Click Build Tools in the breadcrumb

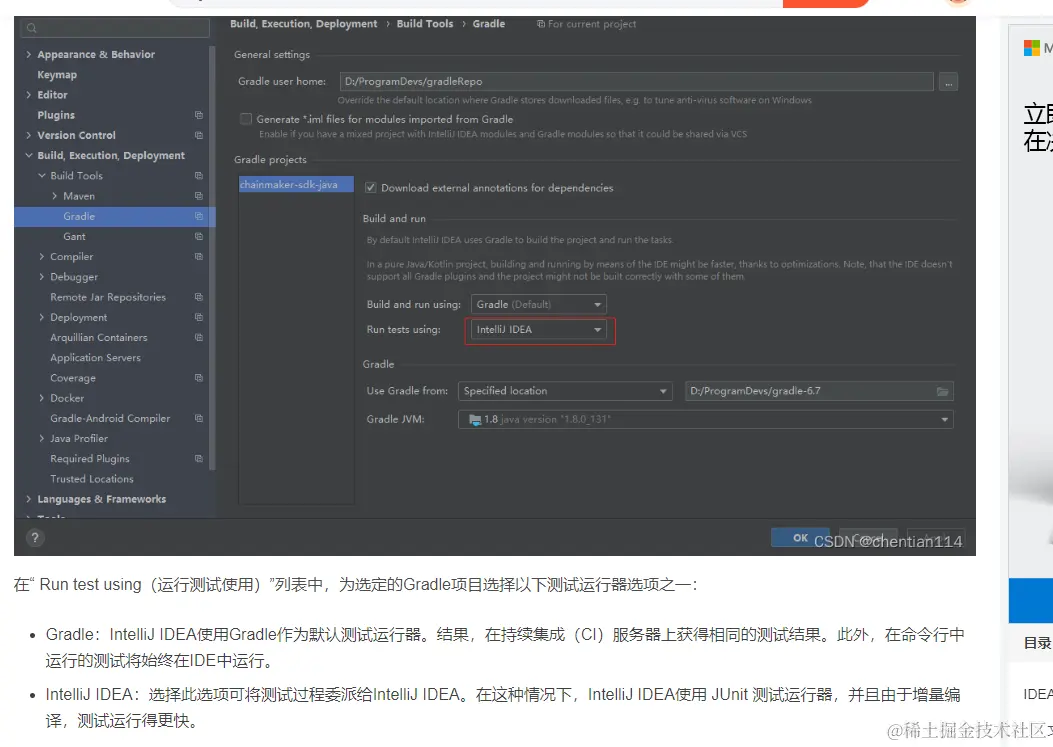424,24
